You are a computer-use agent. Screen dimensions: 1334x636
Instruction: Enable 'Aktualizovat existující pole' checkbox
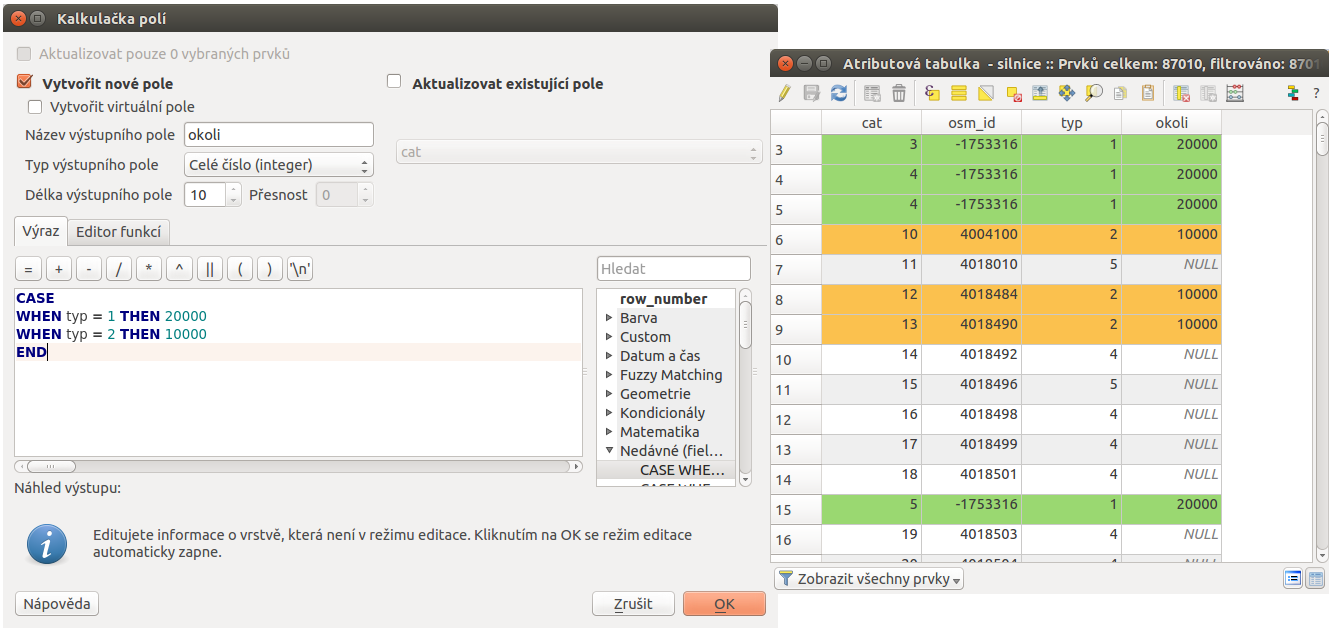(394, 83)
